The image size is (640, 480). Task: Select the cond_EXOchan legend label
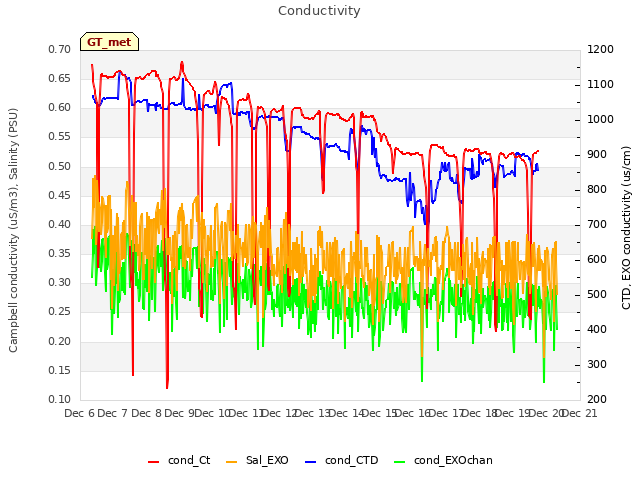tap(453, 460)
